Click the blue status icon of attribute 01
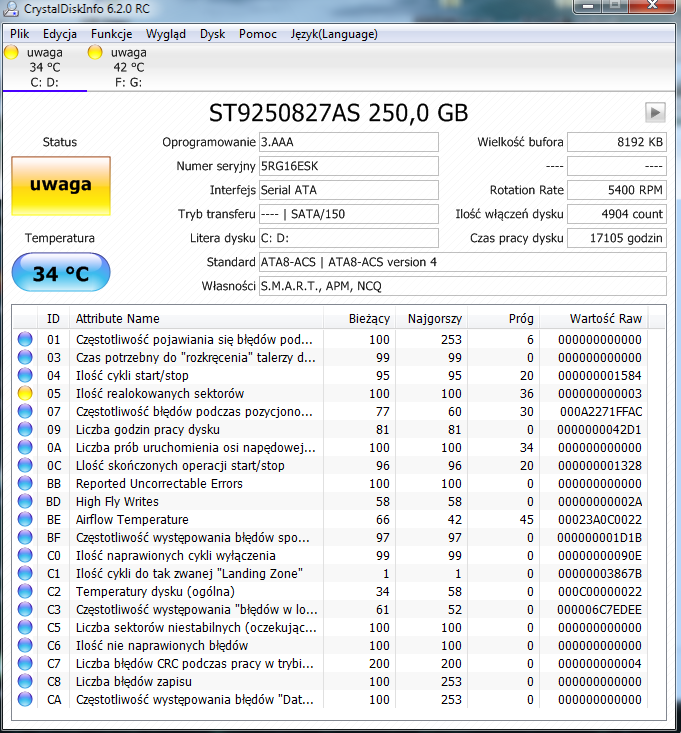The height and width of the screenshot is (733, 681). (25, 339)
